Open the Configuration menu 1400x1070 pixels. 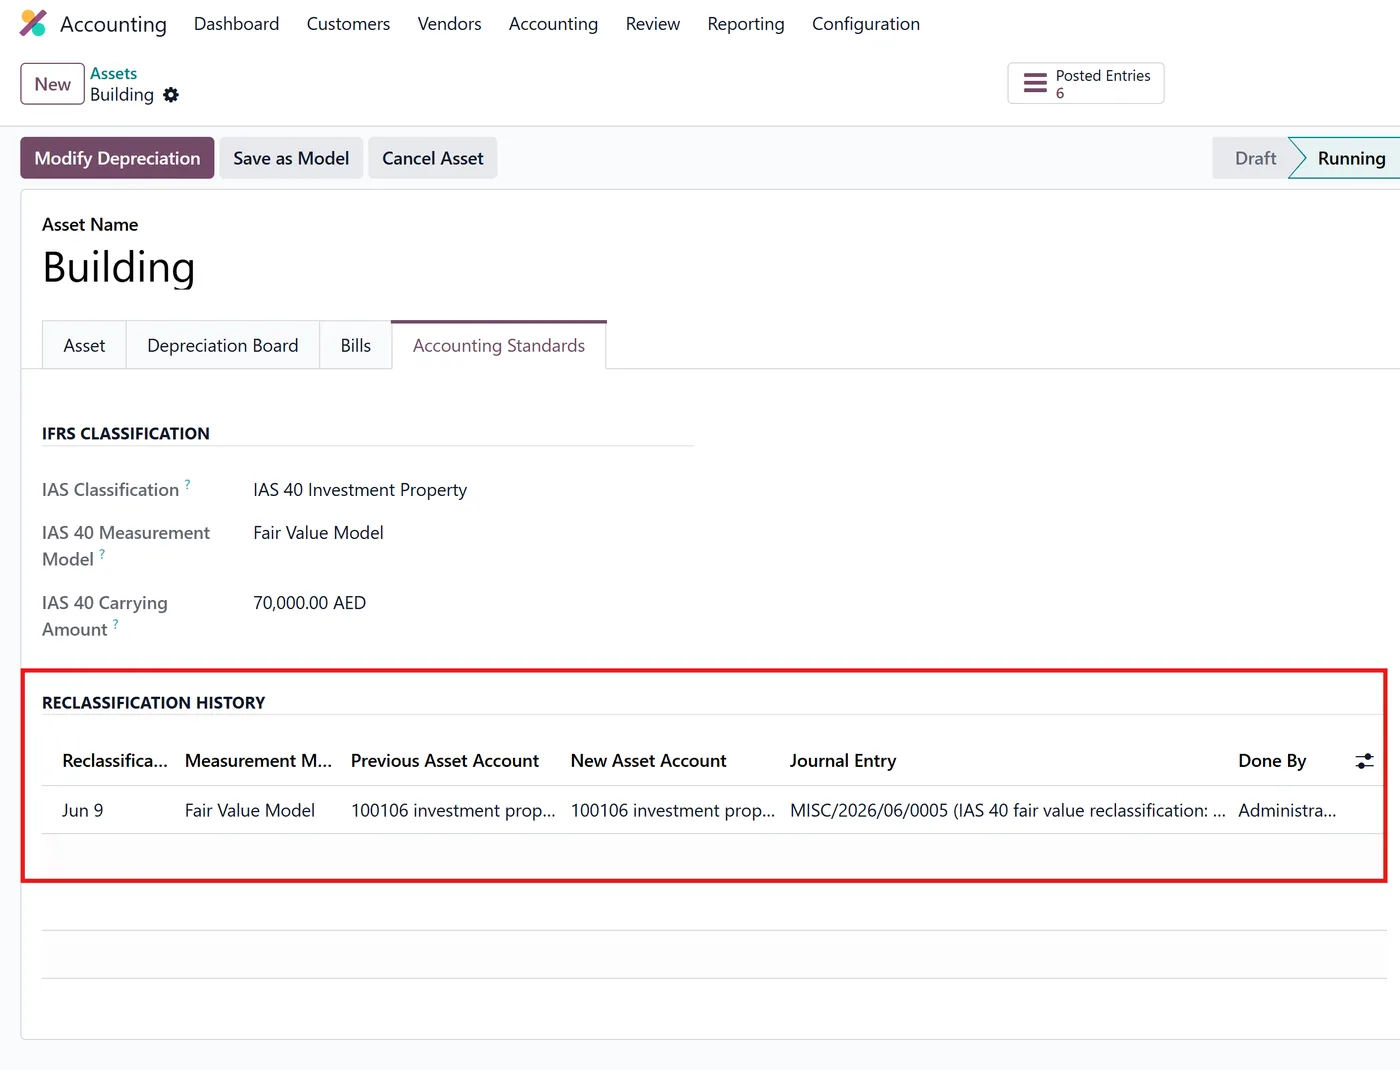point(866,24)
